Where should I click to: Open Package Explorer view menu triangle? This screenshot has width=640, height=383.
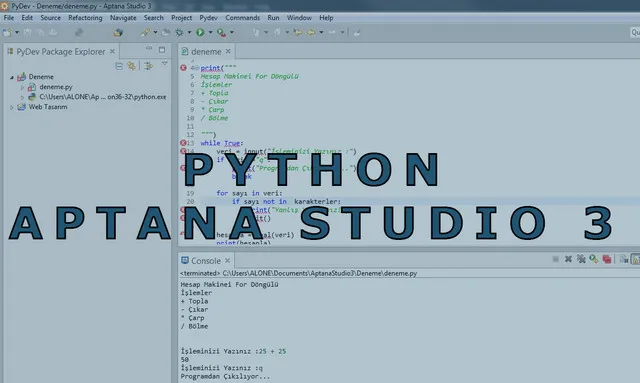coord(164,64)
